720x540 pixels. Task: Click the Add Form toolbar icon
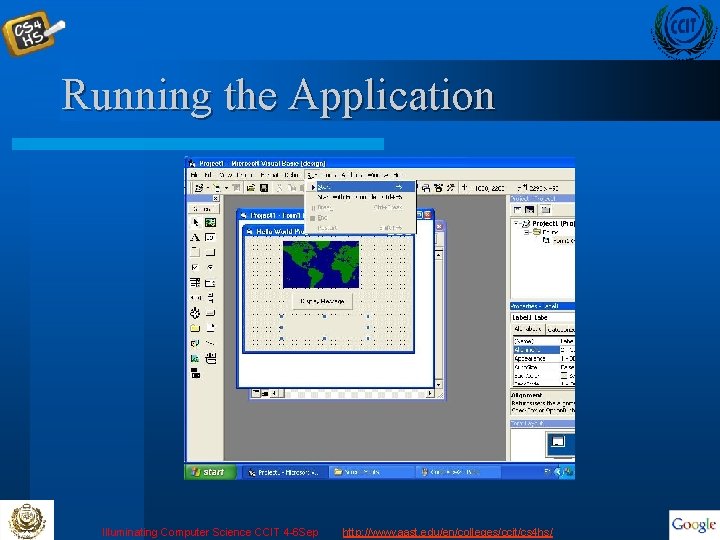[x=216, y=188]
